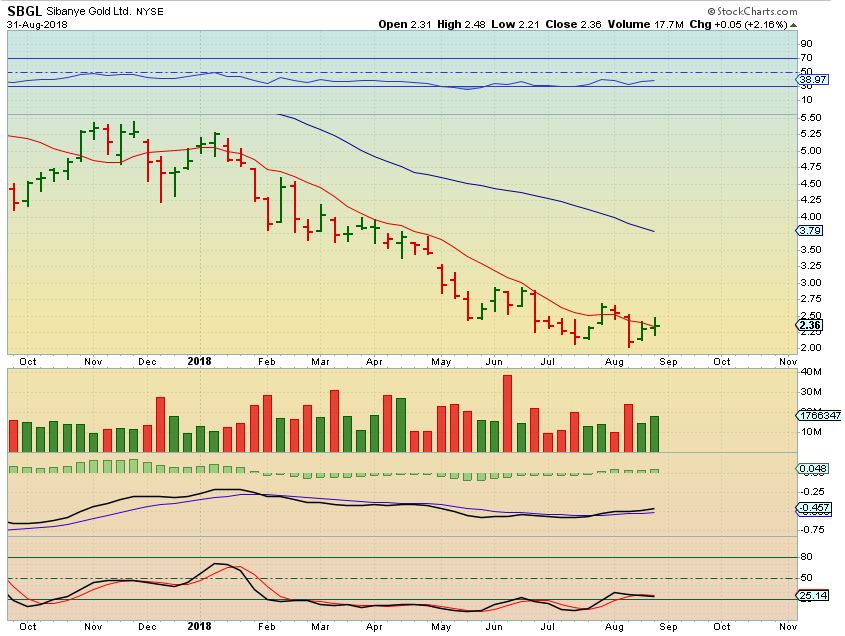Click the NYSE exchange label
This screenshot has width=845, height=636.
pos(150,11)
